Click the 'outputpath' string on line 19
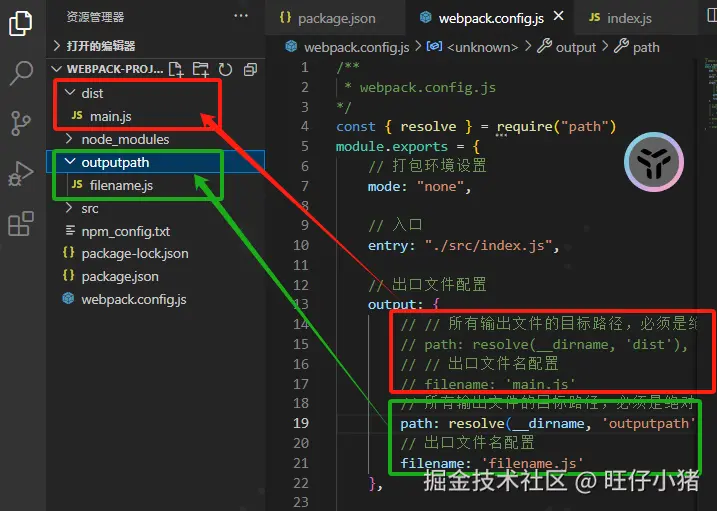The height and width of the screenshot is (511, 717). (x=648, y=424)
